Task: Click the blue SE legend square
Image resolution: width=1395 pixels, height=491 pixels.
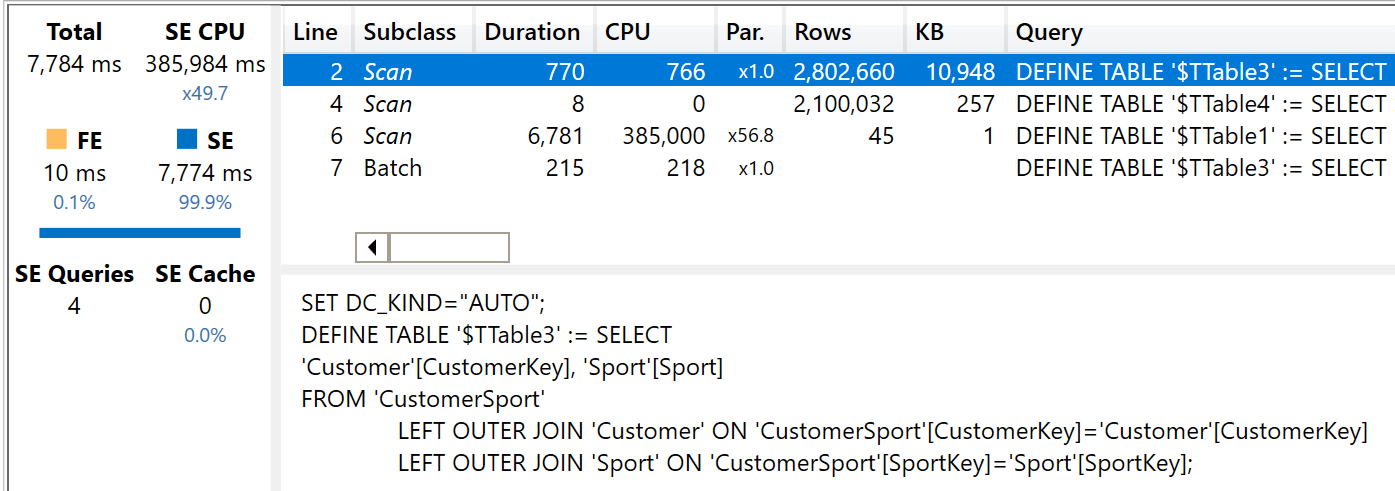Action: 187,139
